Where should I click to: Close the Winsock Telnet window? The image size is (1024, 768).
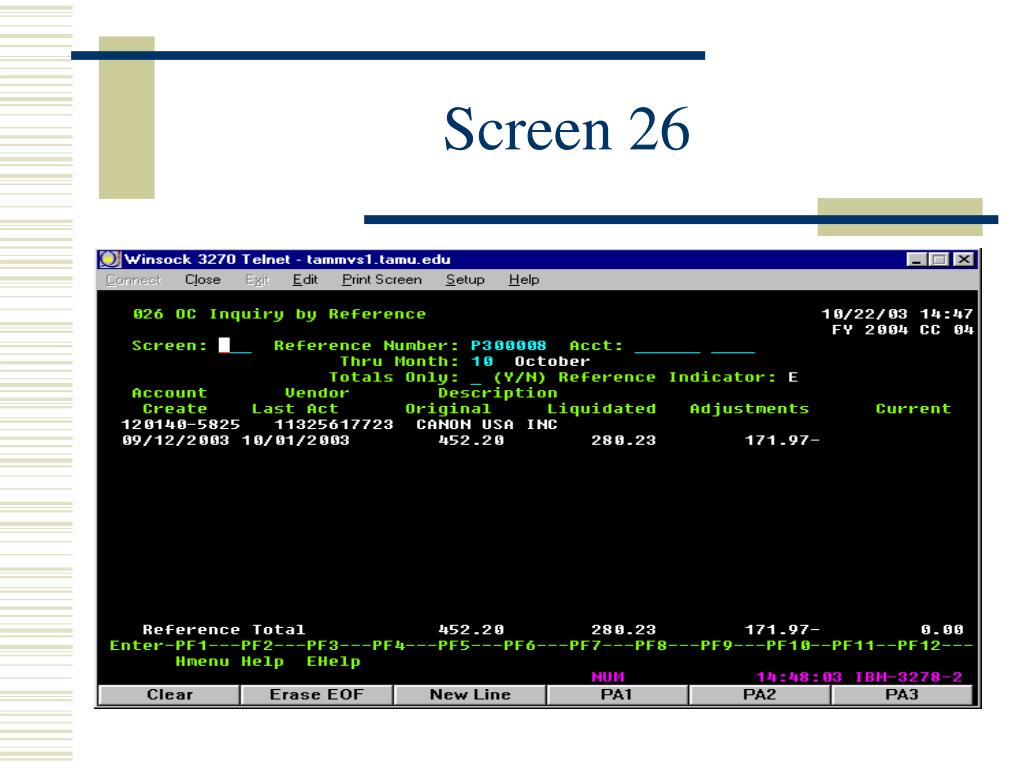pyautogui.click(x=964, y=259)
